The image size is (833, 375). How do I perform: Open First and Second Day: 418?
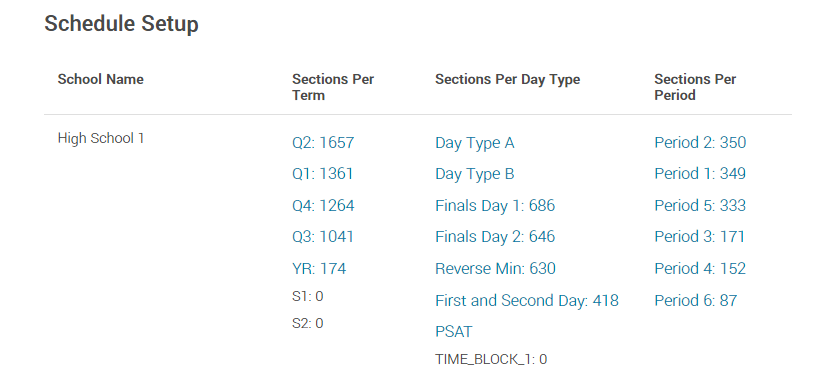coord(527,301)
